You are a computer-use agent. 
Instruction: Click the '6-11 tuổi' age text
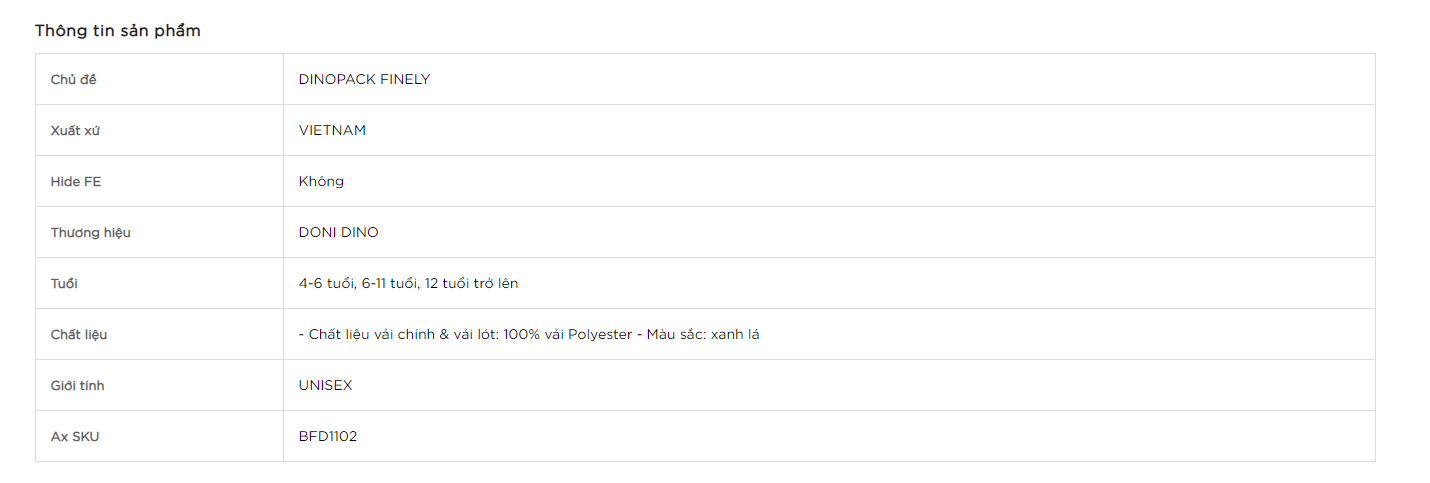click(389, 283)
